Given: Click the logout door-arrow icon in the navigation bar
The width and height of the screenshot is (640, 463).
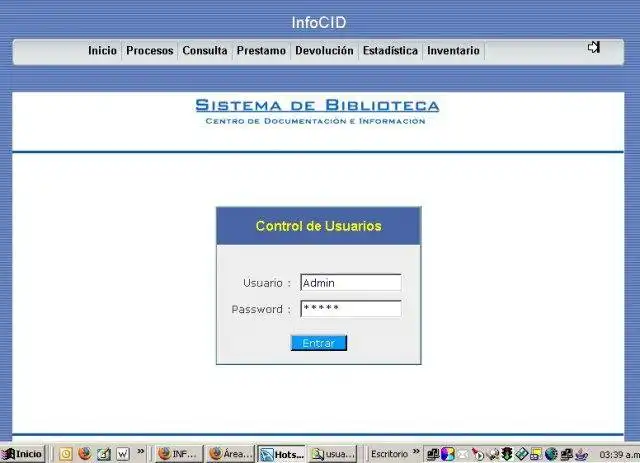Looking at the screenshot, I should tap(594, 47).
